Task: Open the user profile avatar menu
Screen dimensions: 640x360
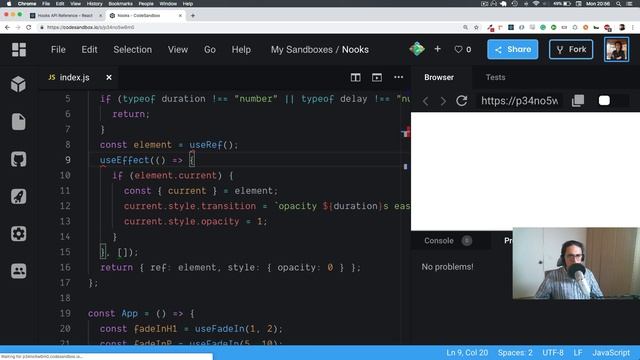Action: (616, 49)
